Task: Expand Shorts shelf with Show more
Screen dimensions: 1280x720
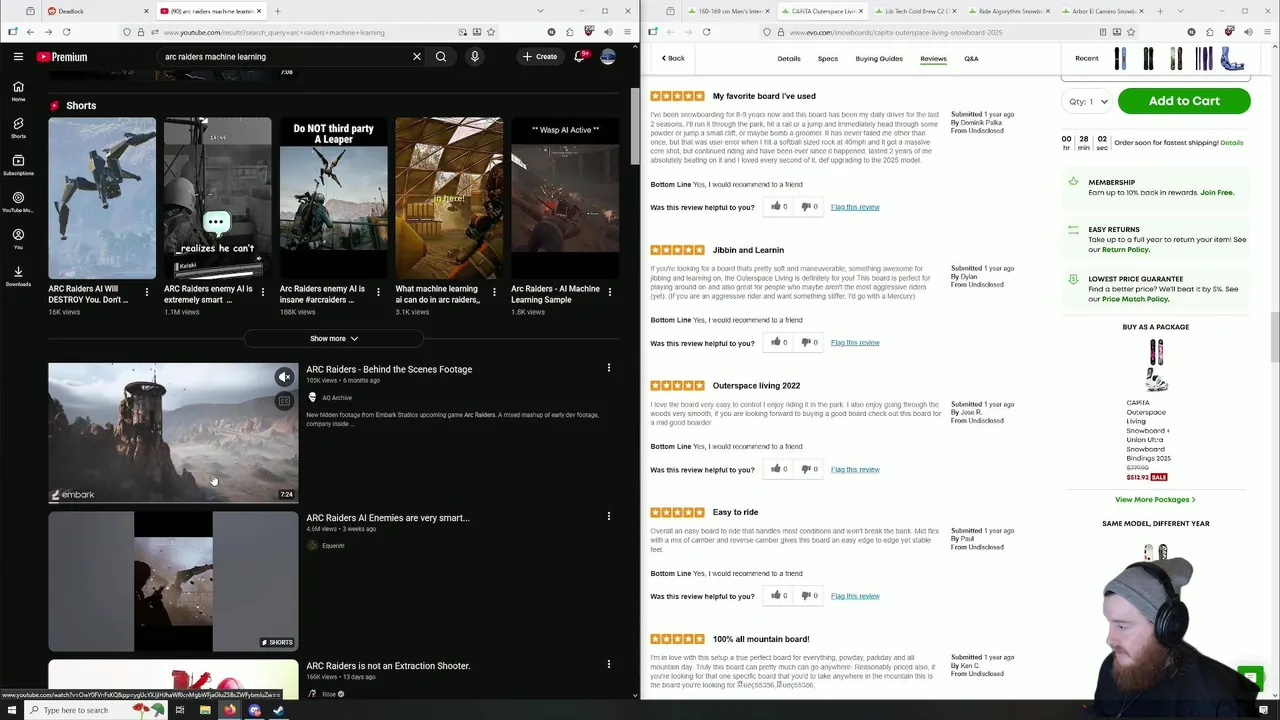Action: point(334,339)
